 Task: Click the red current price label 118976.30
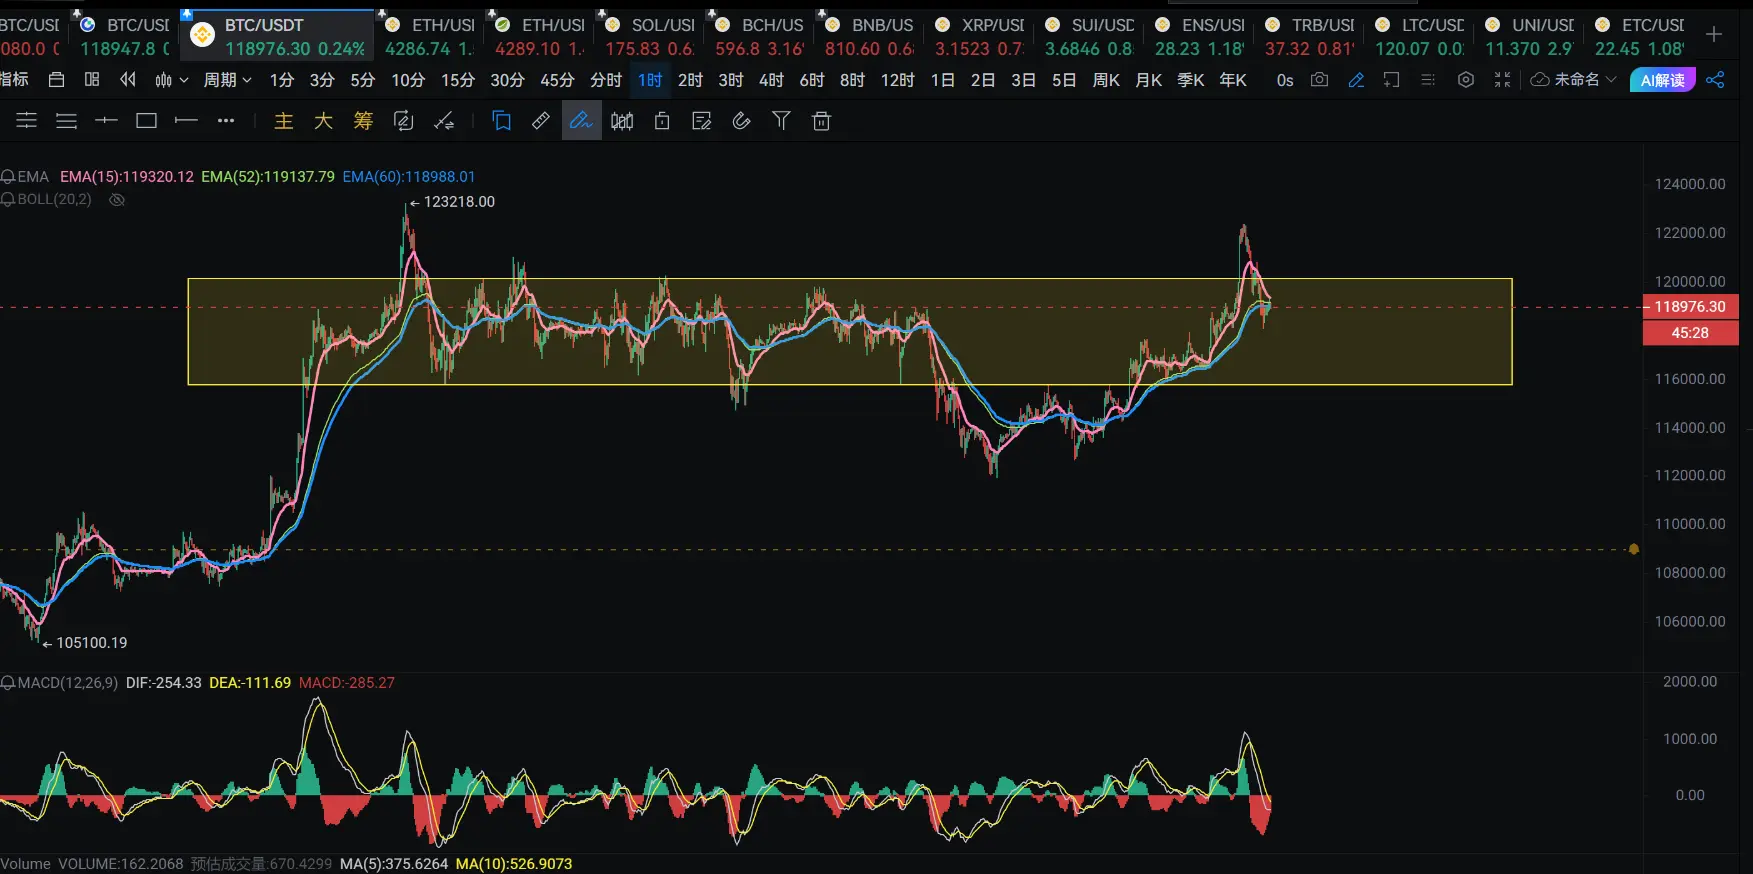pos(1690,307)
